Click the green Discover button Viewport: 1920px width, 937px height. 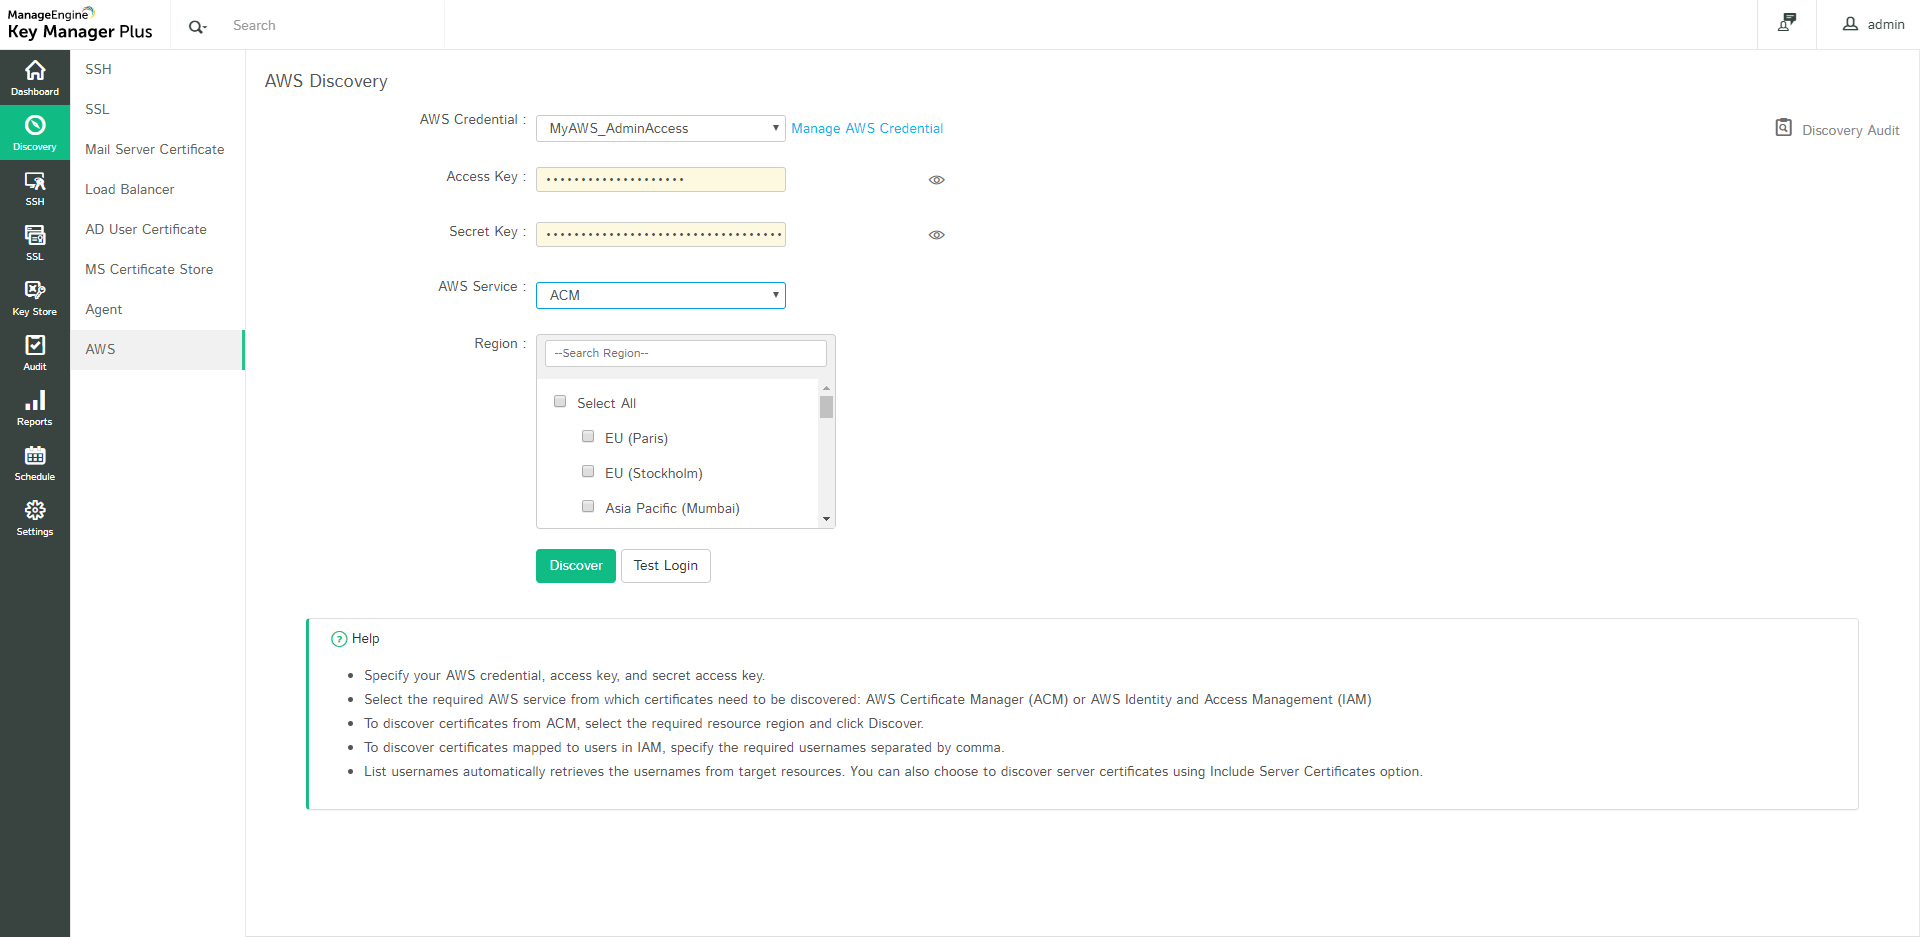pyautogui.click(x=575, y=566)
